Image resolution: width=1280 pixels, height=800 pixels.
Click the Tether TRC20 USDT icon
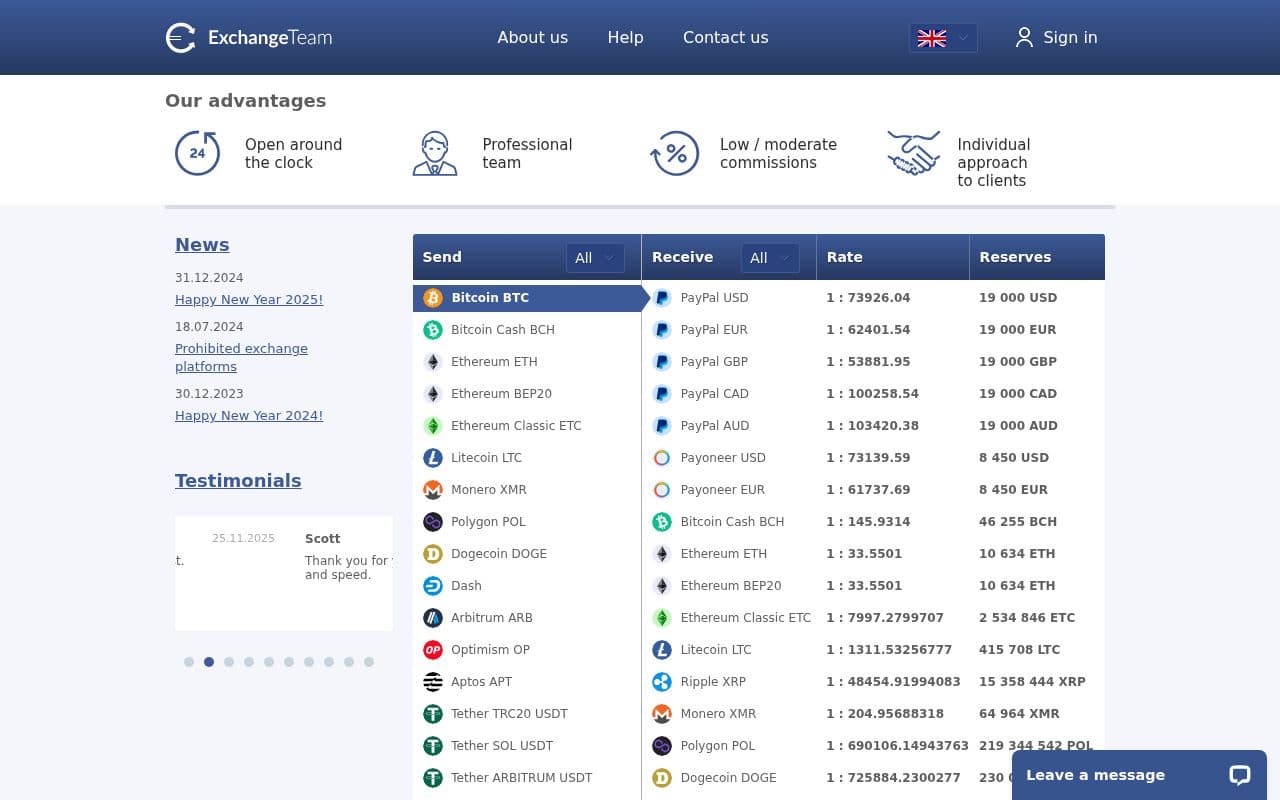click(x=433, y=713)
